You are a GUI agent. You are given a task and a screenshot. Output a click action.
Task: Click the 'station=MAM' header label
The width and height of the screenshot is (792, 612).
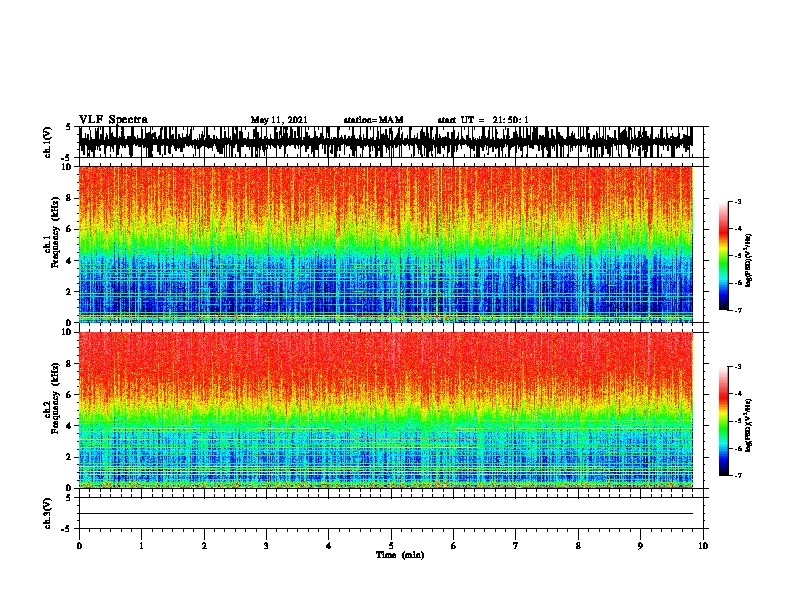pos(373,120)
